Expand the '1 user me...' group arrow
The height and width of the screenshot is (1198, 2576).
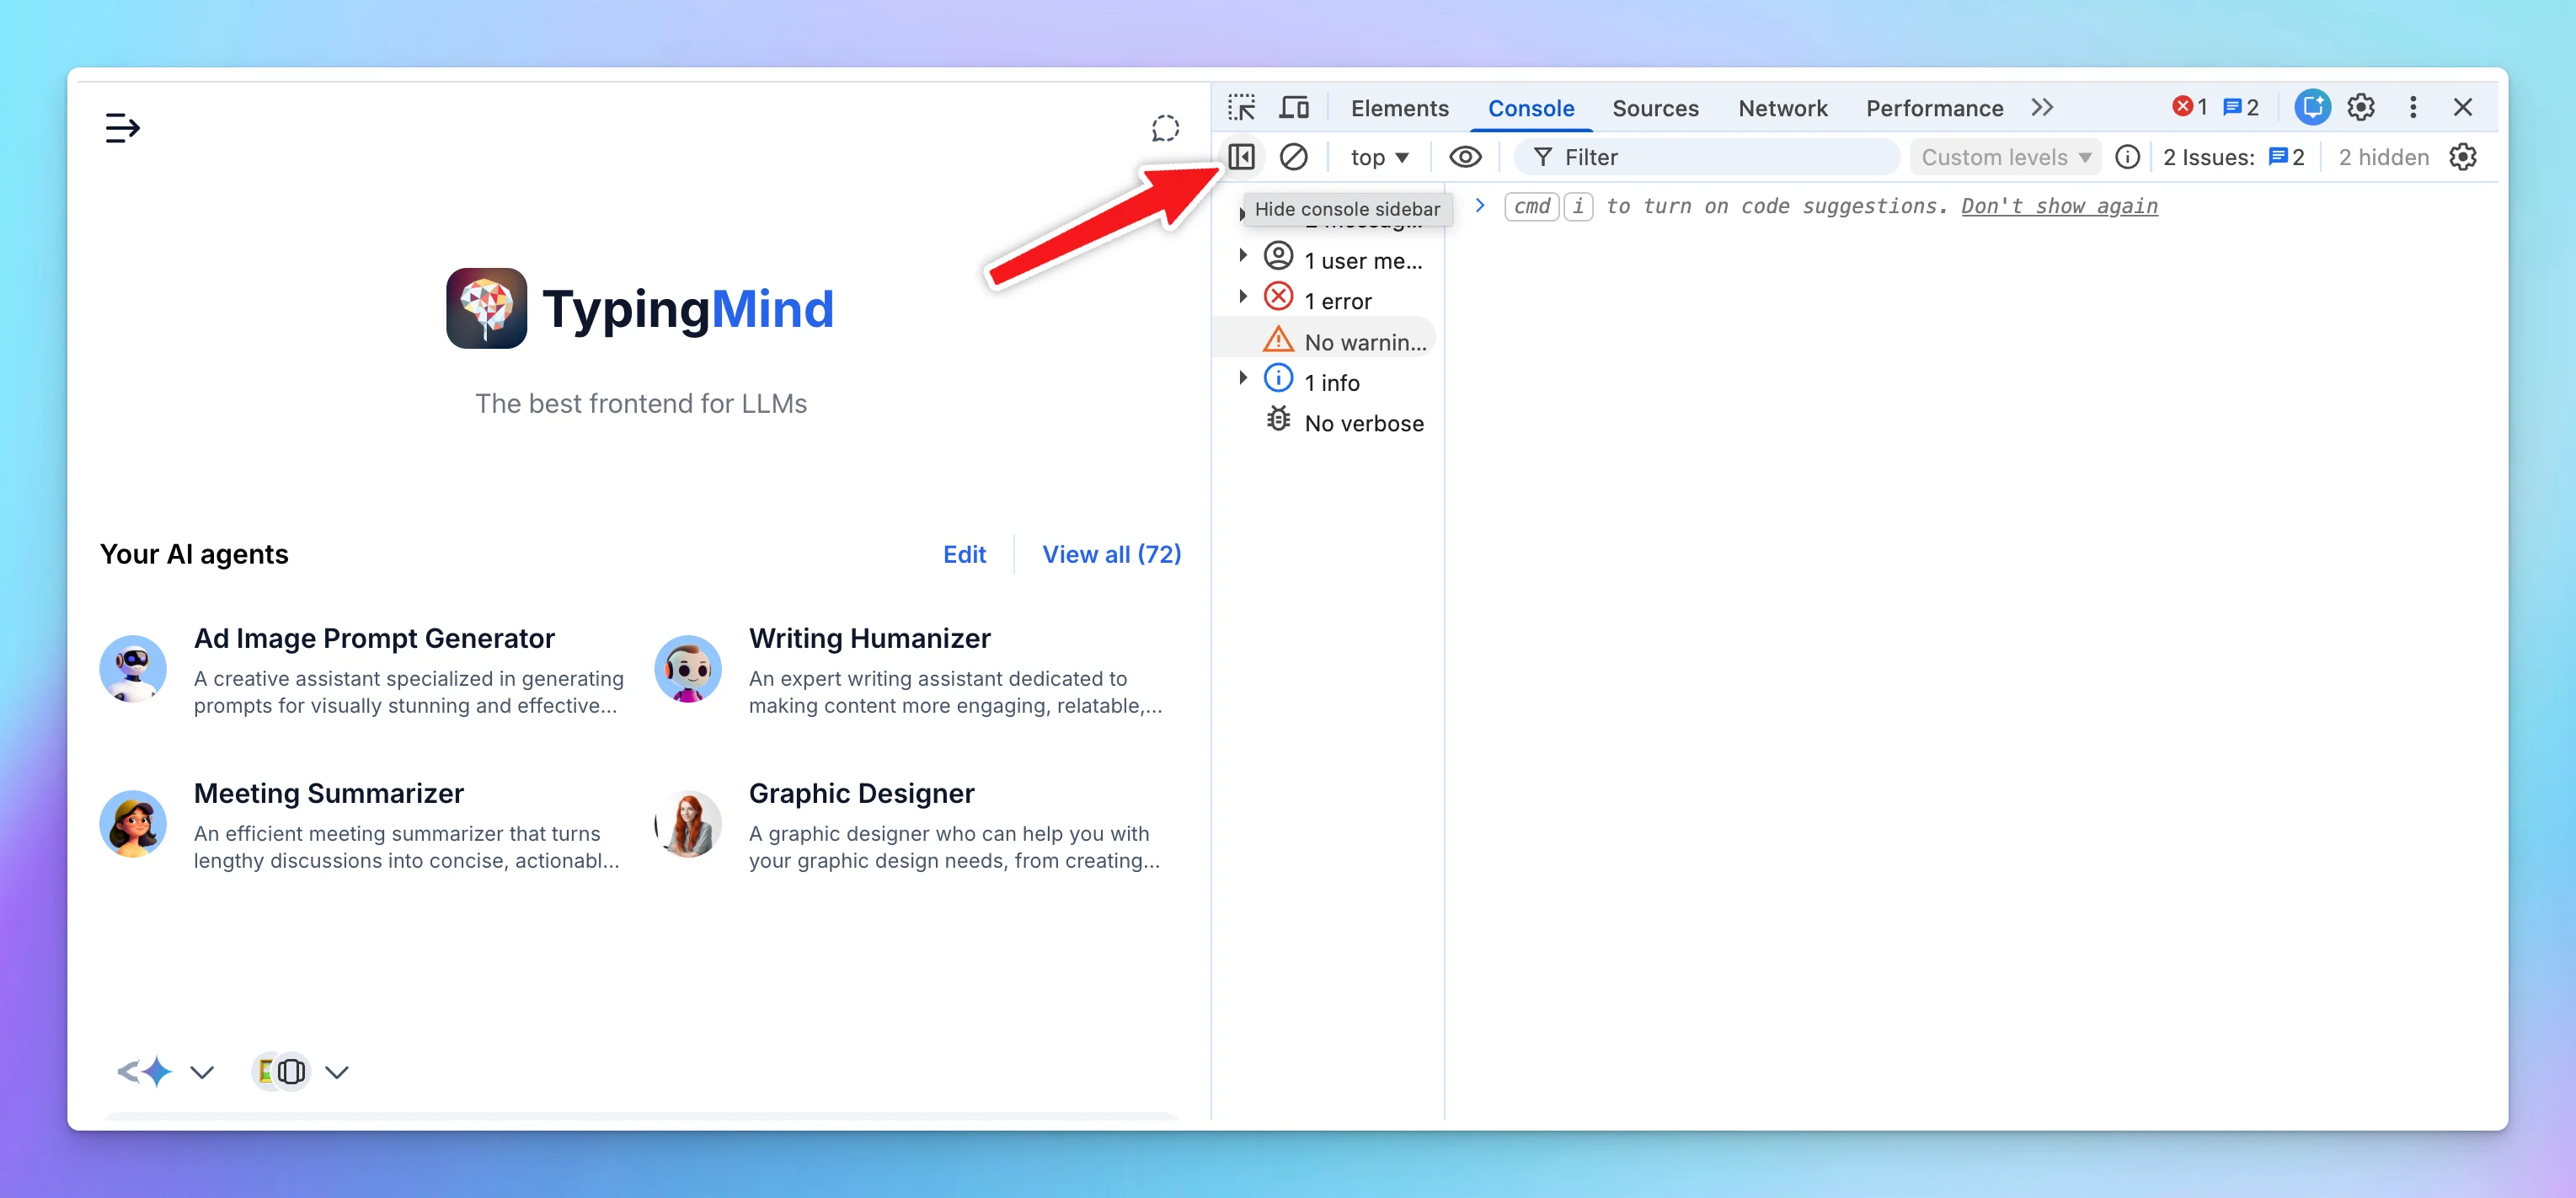tap(1243, 256)
